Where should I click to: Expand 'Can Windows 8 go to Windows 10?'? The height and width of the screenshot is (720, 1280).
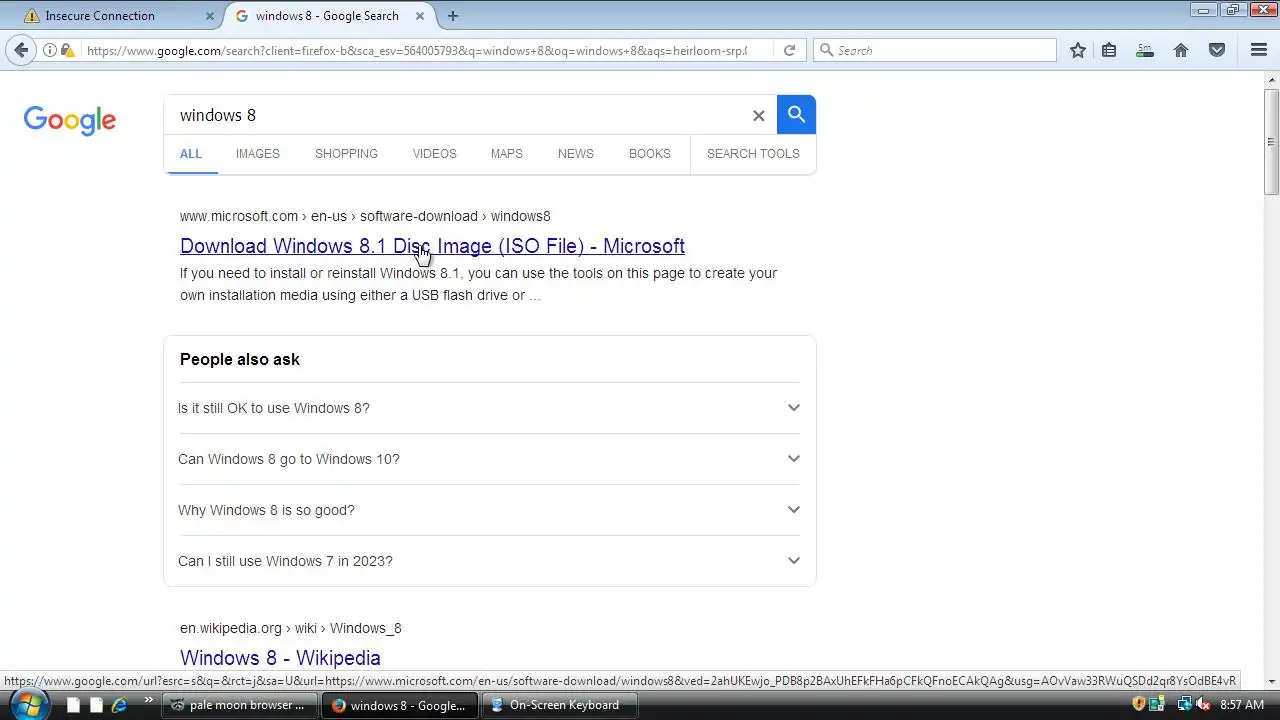click(490, 459)
